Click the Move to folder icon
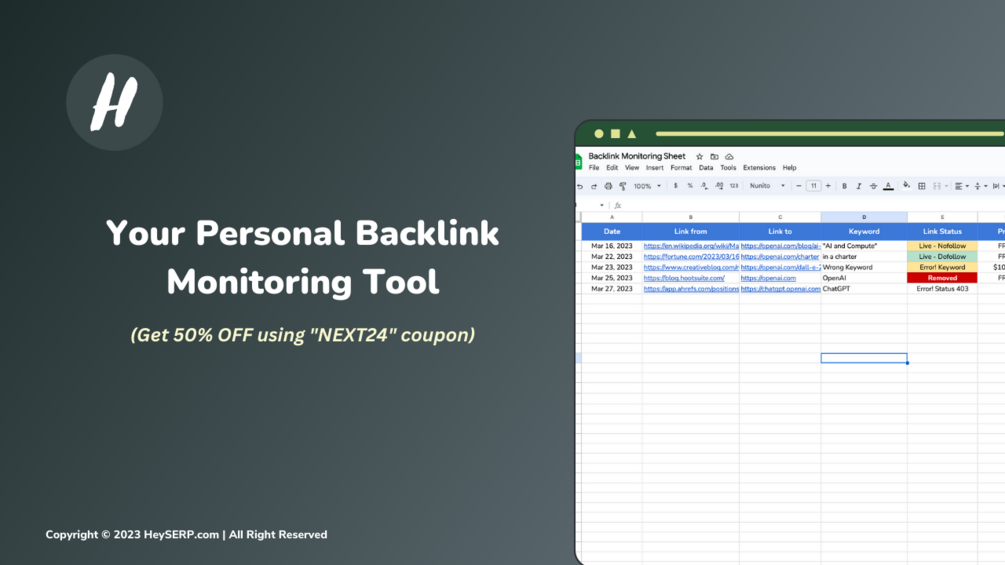Screen dimensions: 1005x565 [714, 156]
